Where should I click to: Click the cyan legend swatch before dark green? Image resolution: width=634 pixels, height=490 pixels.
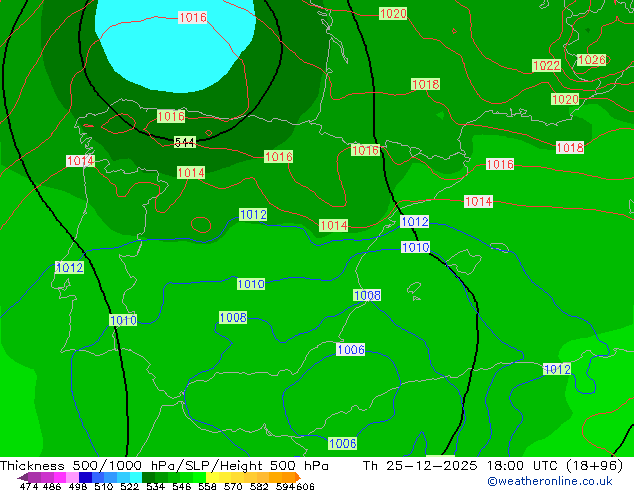(136, 477)
